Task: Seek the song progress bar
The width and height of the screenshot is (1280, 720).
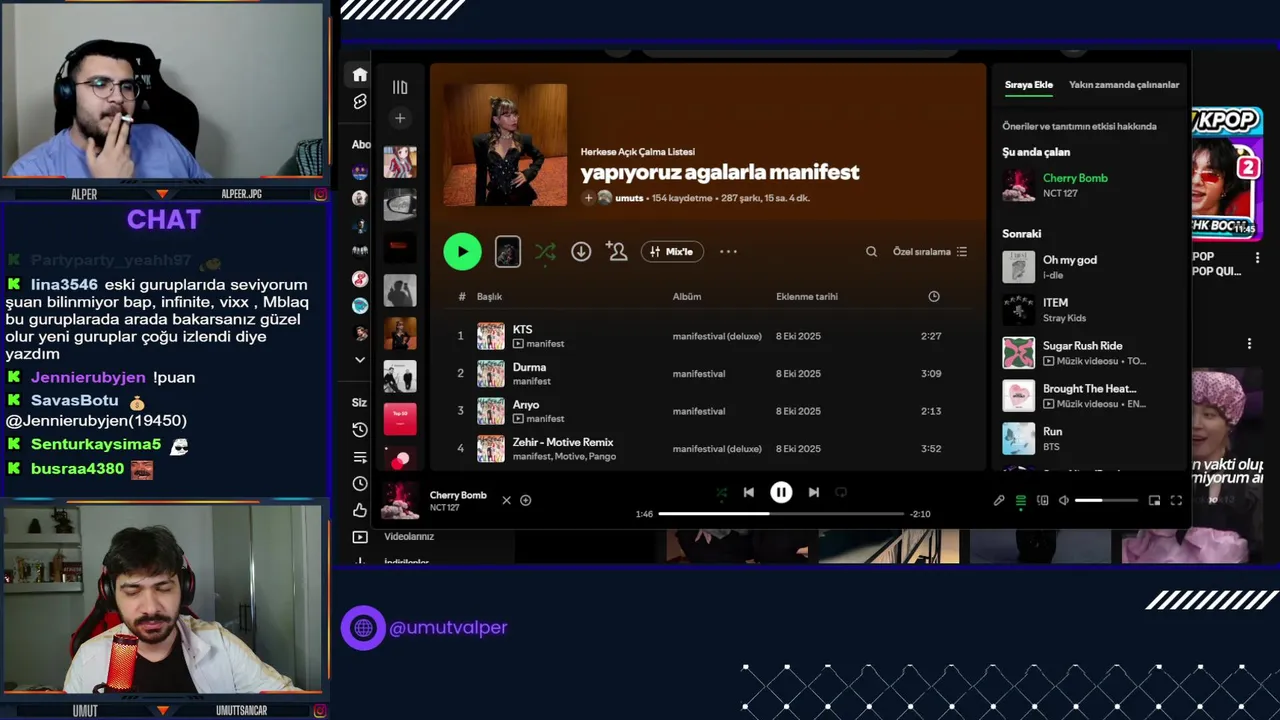Action: click(x=781, y=514)
